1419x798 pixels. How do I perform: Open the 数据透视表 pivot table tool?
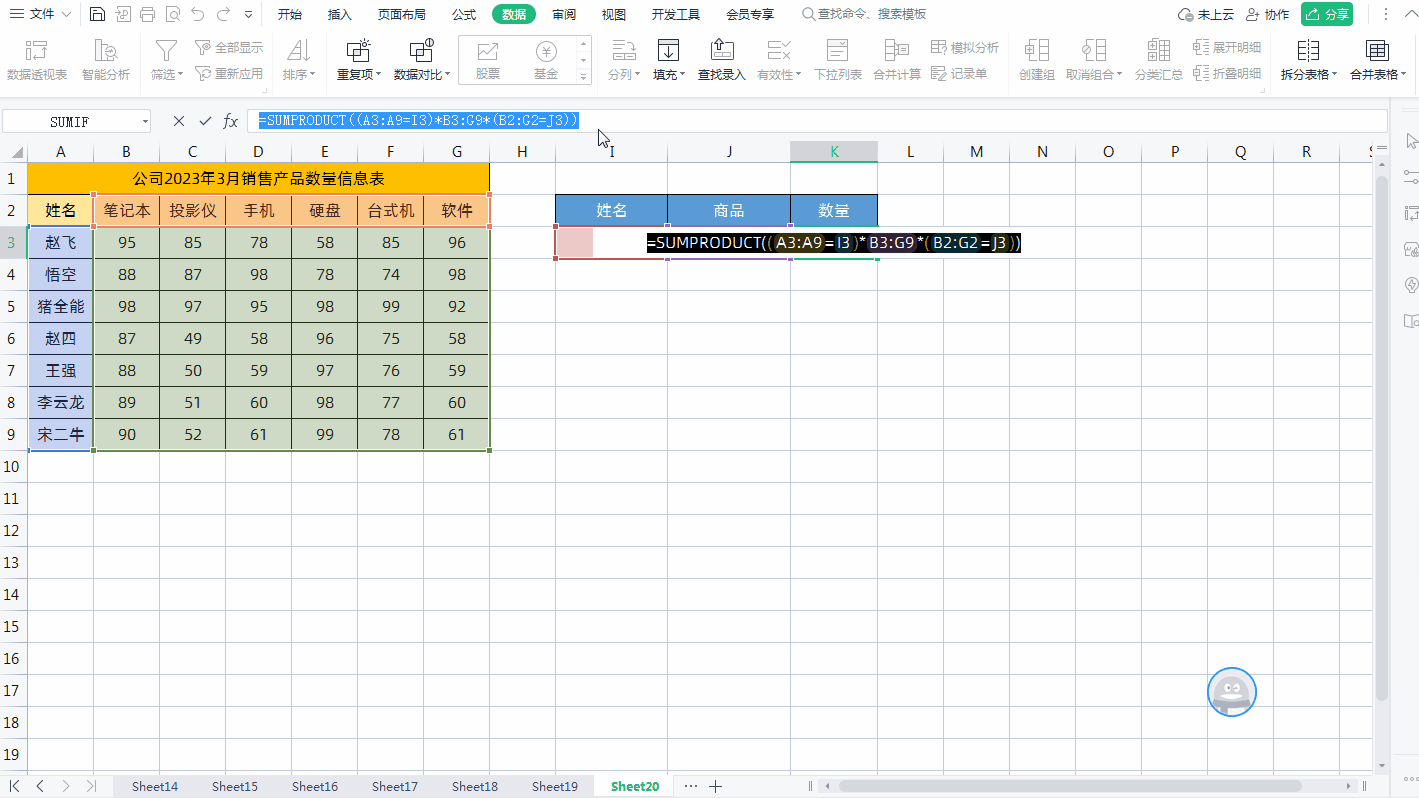(37, 60)
